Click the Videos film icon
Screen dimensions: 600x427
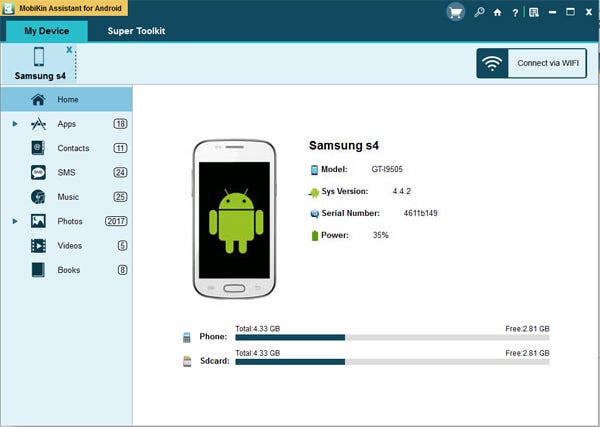[x=38, y=246]
